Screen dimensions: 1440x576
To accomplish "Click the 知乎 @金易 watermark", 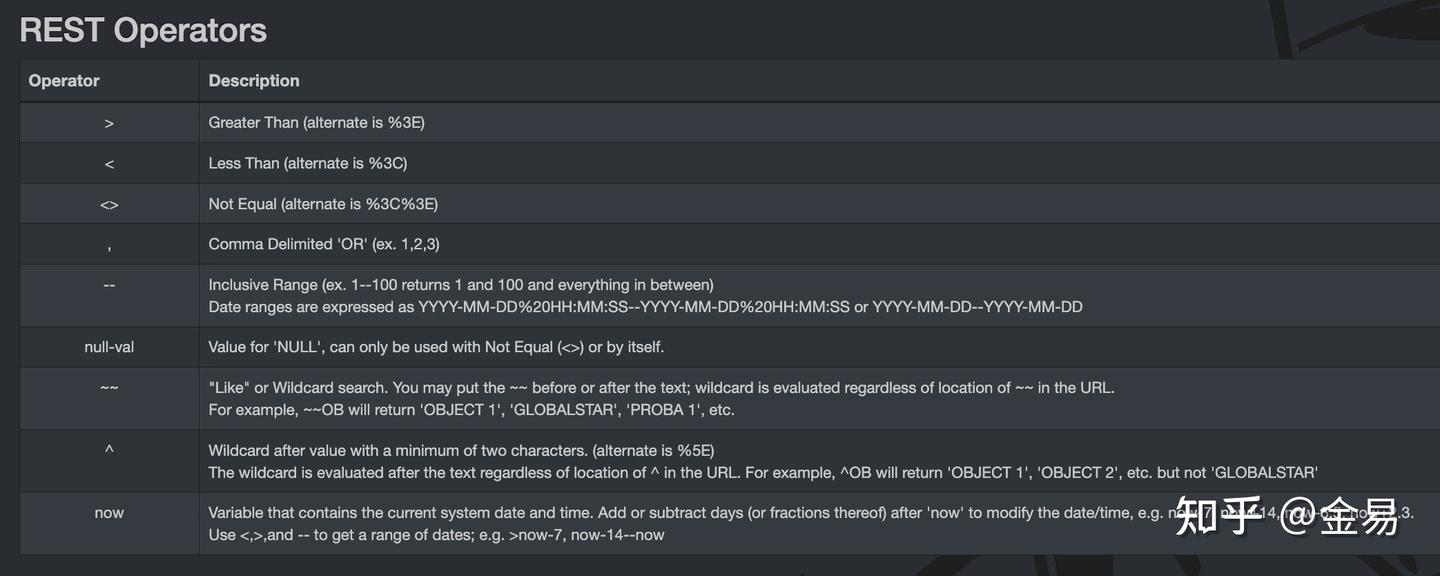I will coord(1287,518).
